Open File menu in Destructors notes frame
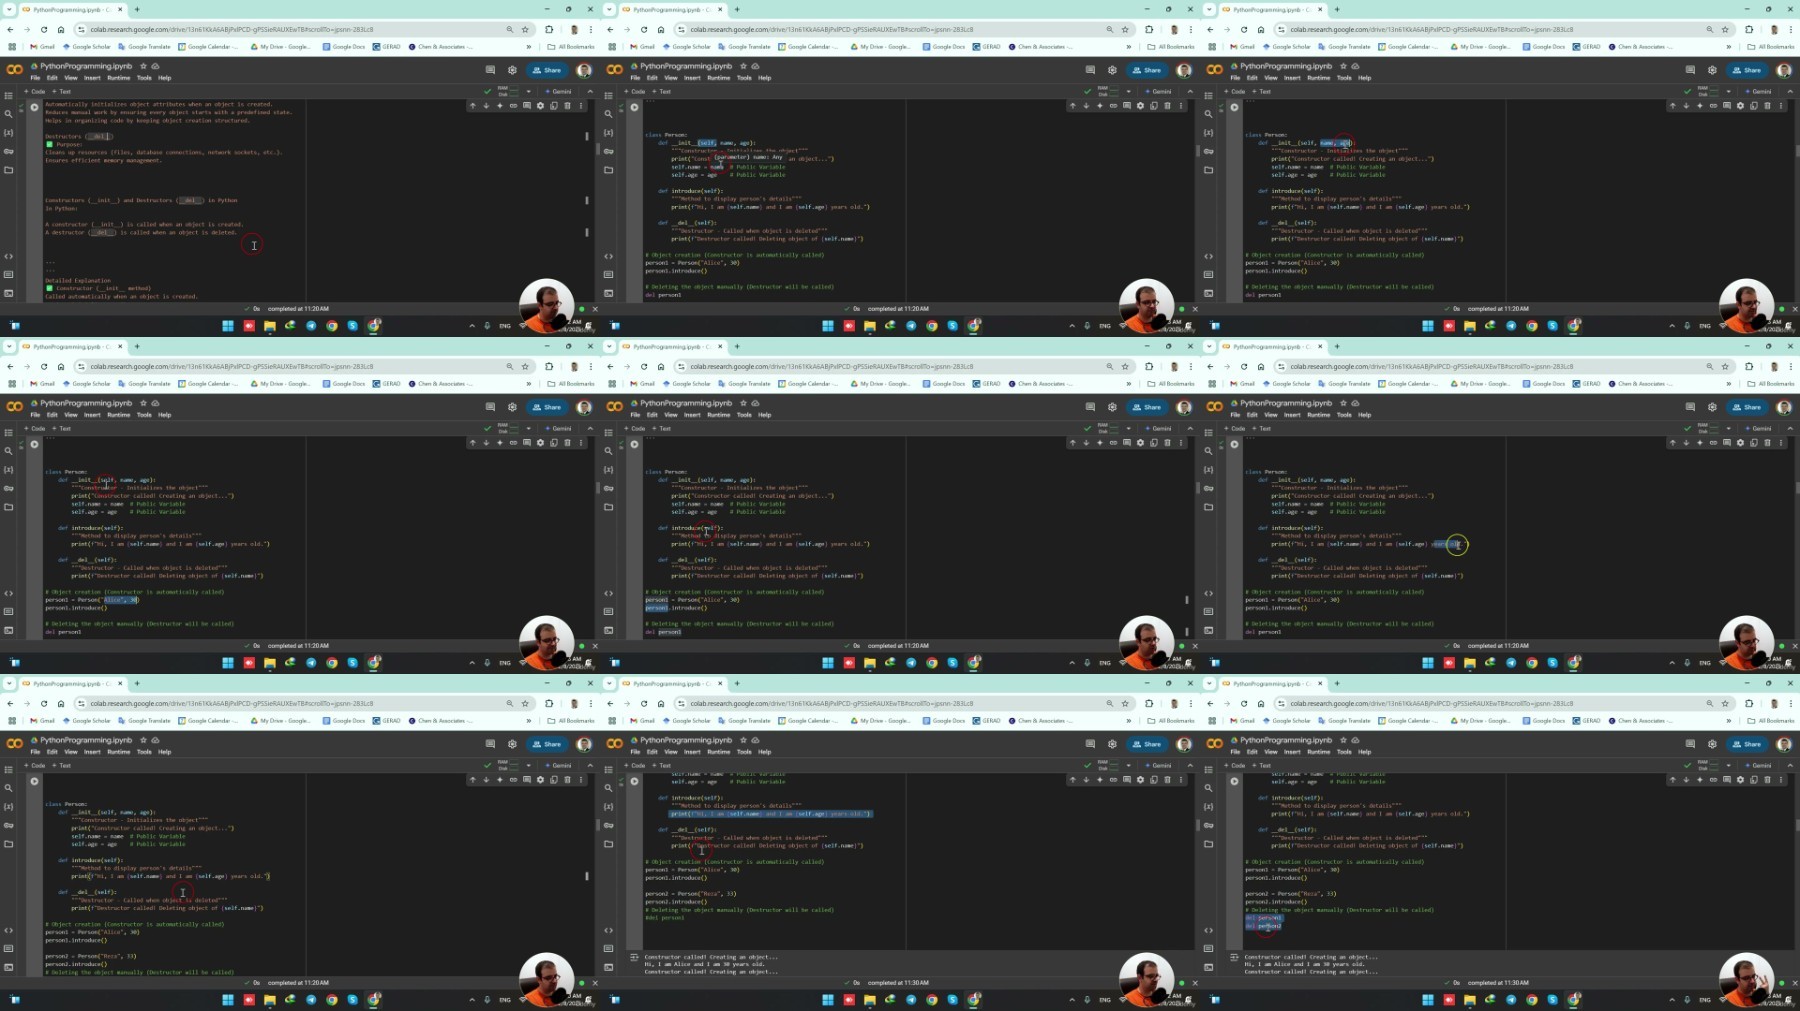Viewport: 1800px width, 1011px height. [35, 77]
